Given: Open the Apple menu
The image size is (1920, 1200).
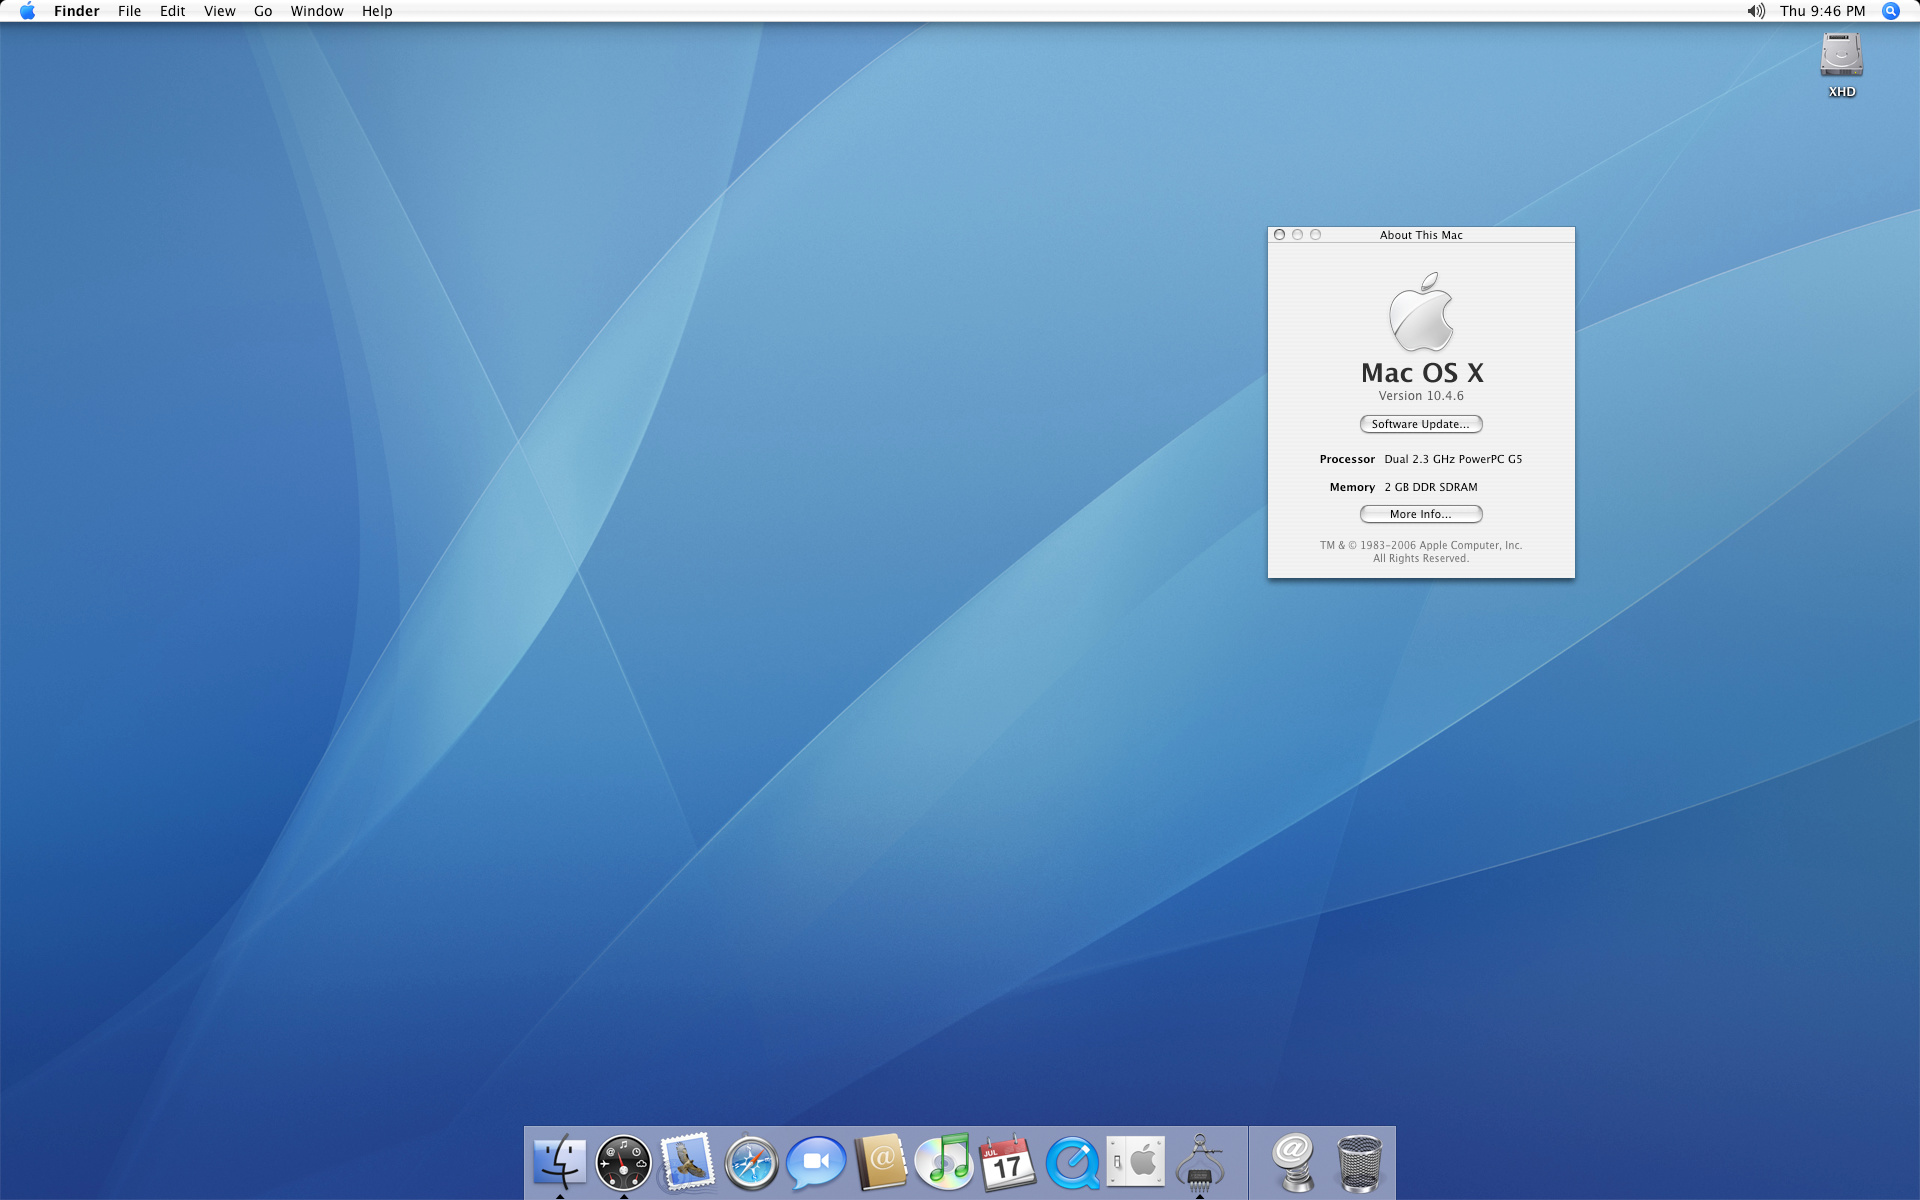Looking at the screenshot, I should tap(27, 11).
